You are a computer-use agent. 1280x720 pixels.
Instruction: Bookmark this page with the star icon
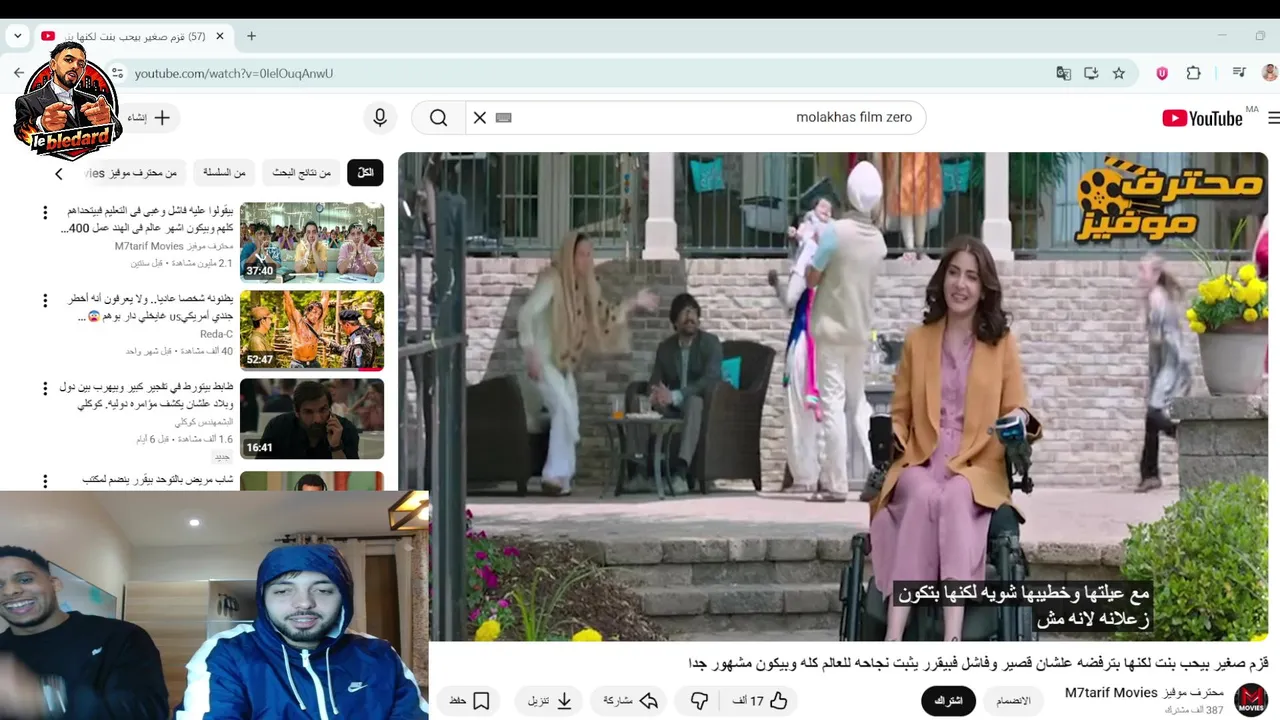[1119, 73]
